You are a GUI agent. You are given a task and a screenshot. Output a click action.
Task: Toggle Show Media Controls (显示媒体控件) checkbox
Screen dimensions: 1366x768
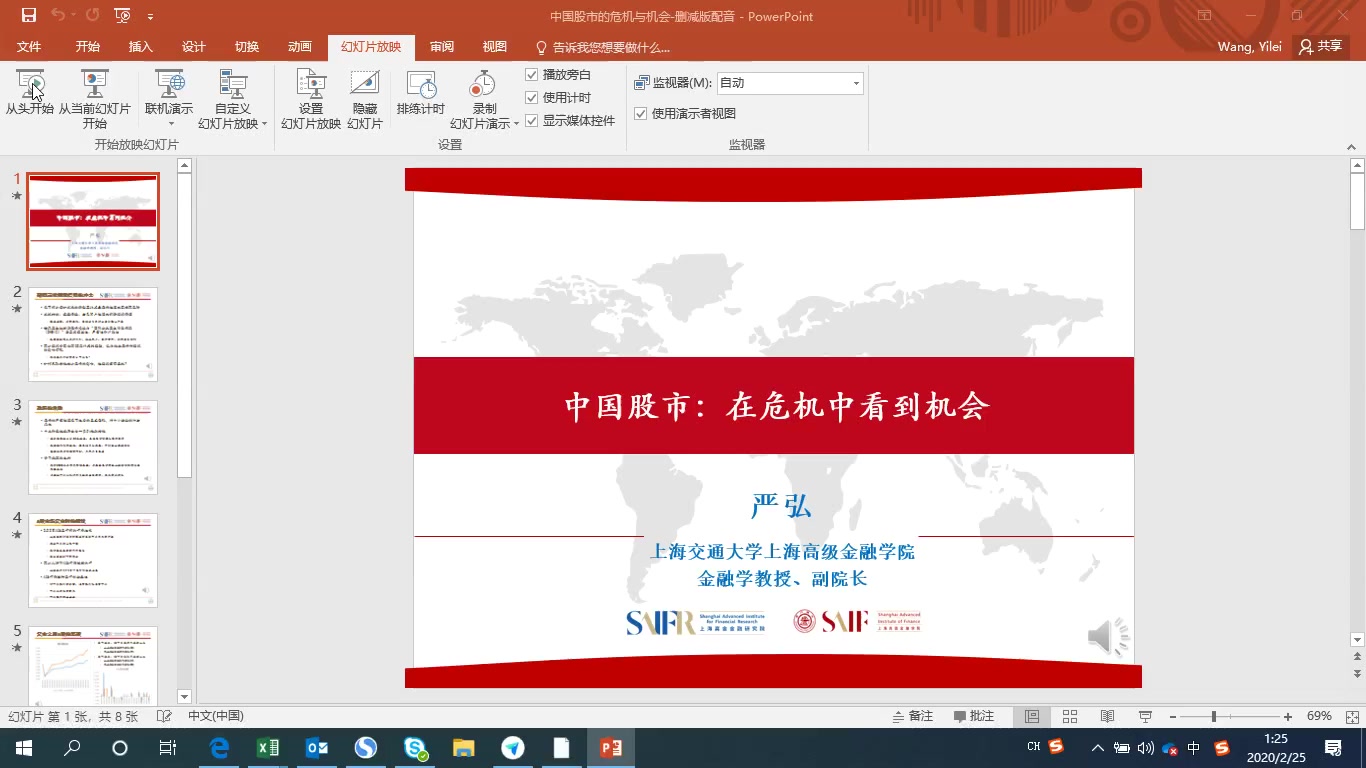570,121
